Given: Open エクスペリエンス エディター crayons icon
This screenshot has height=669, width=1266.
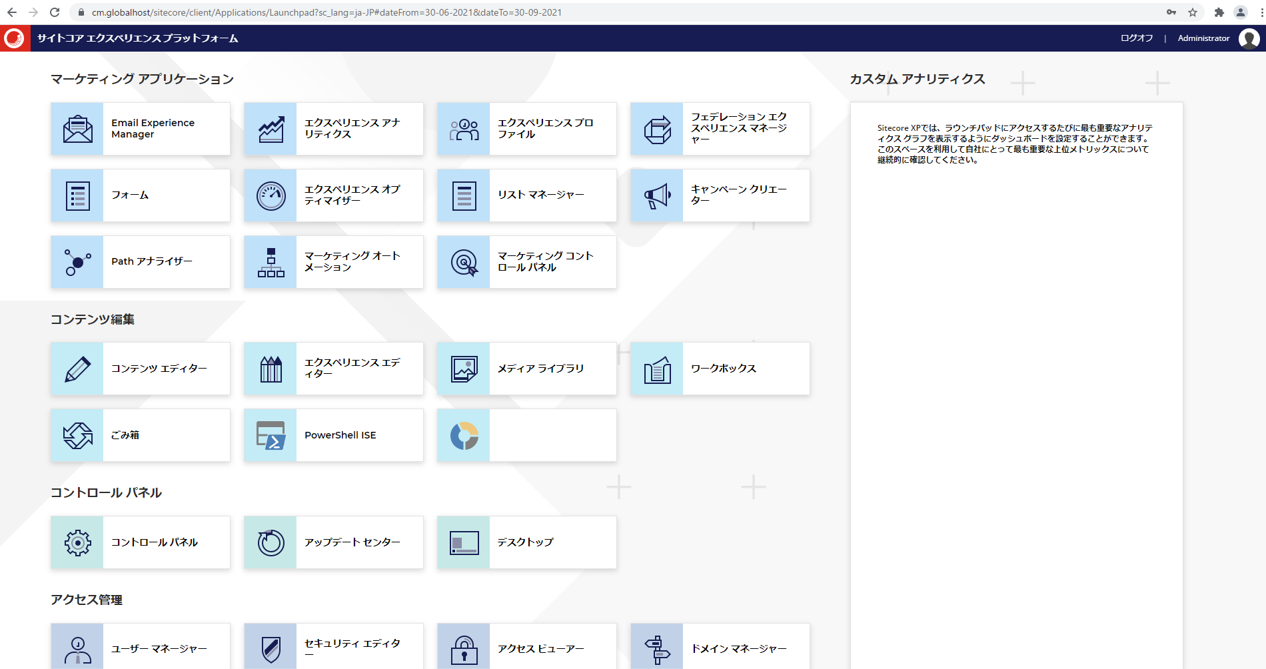Looking at the screenshot, I should (x=270, y=369).
